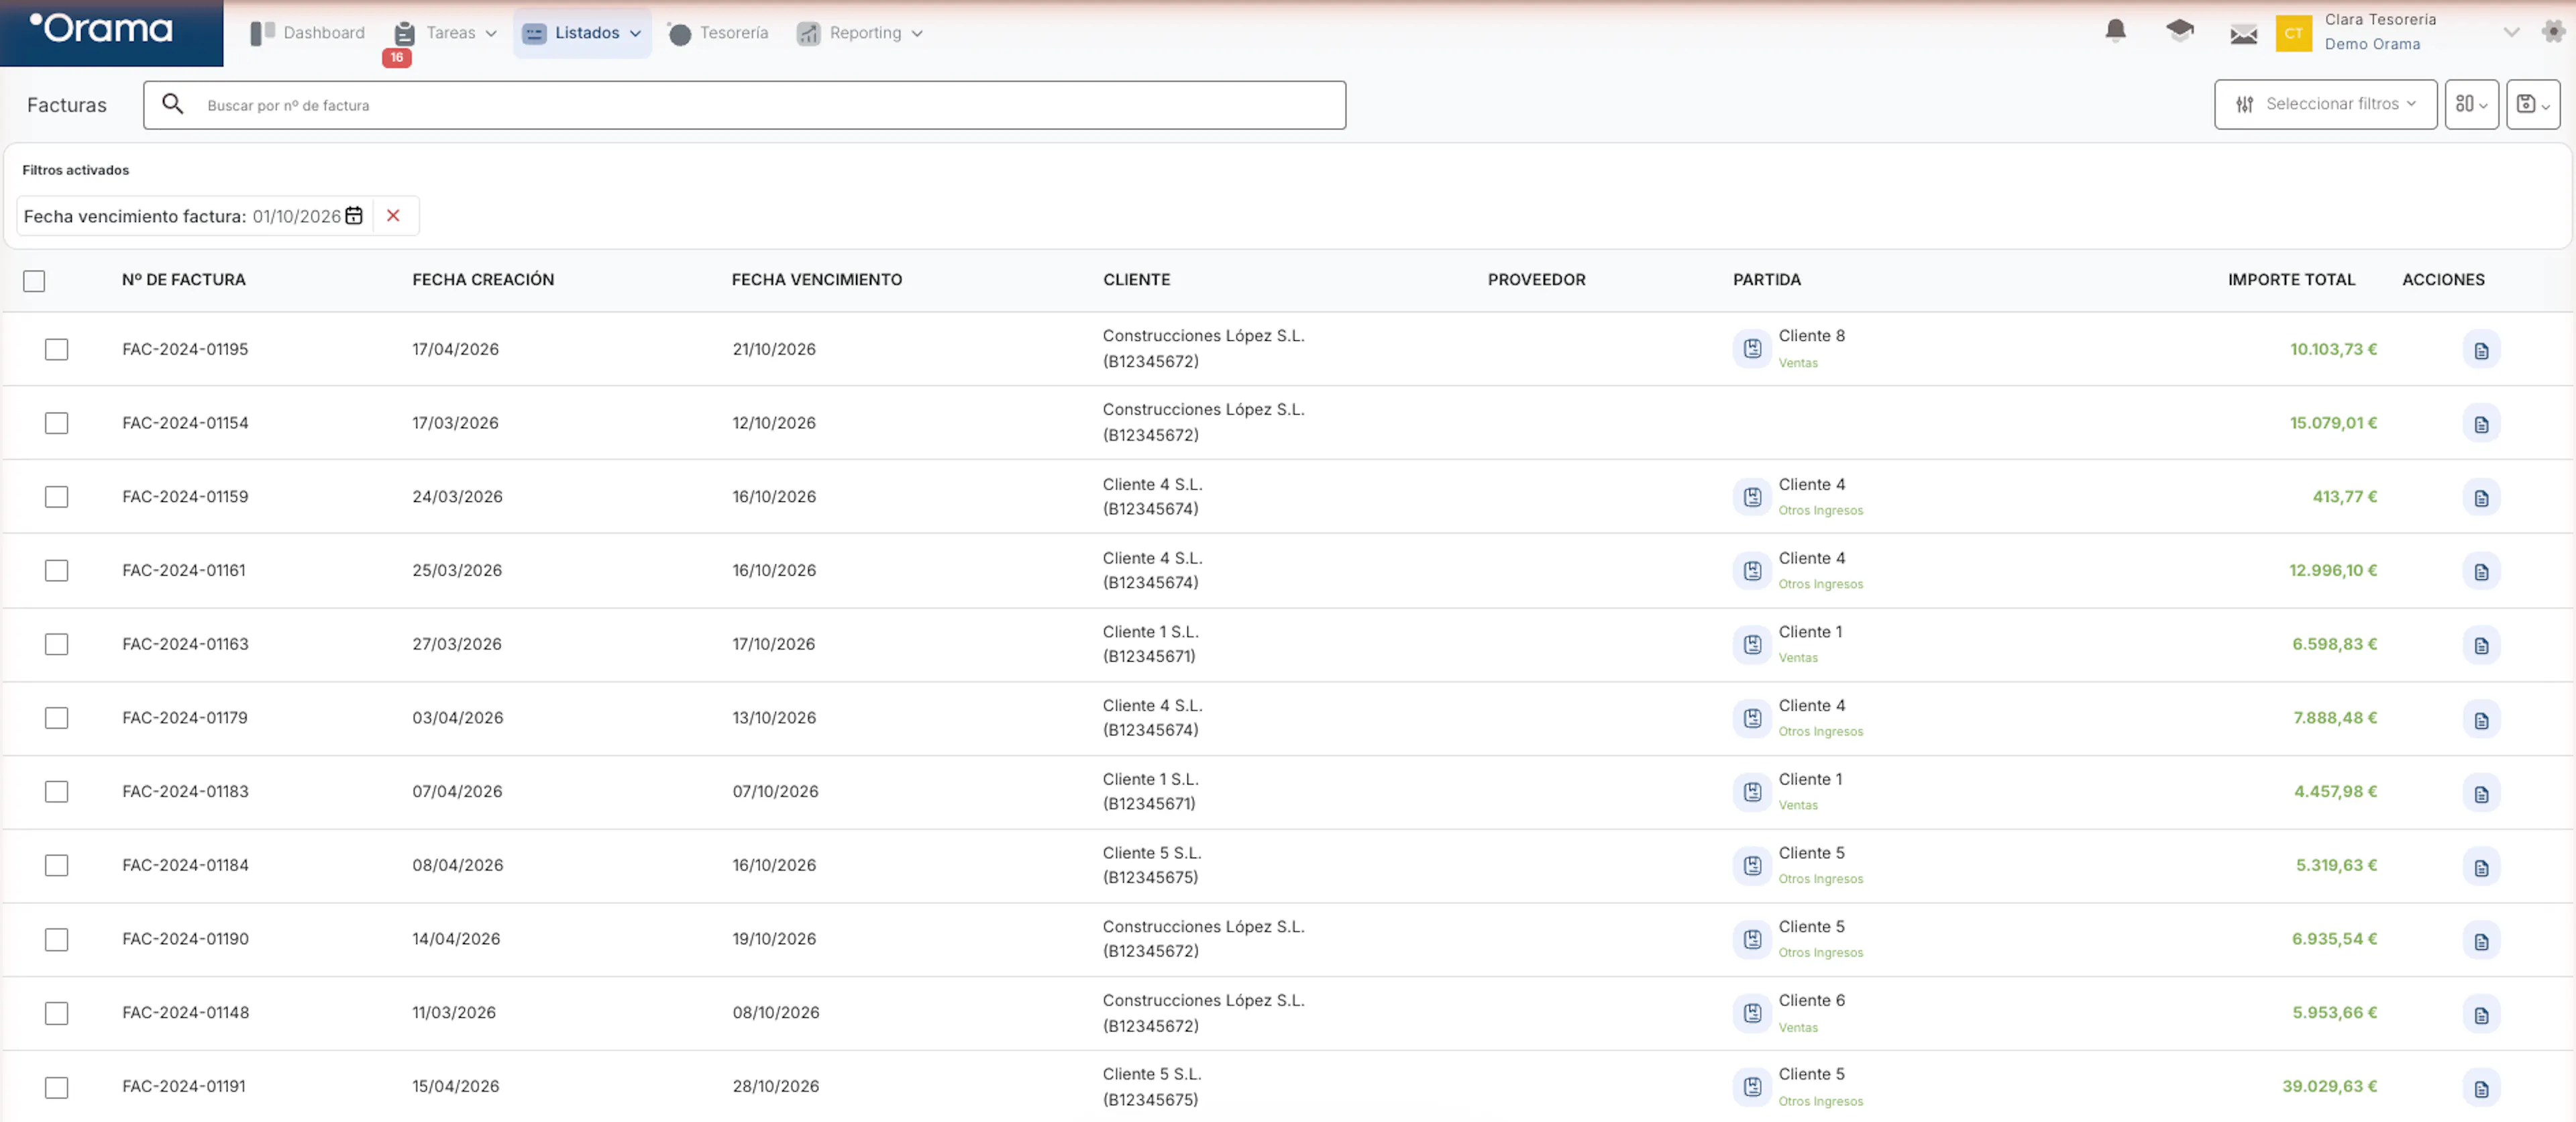The height and width of the screenshot is (1122, 2576).
Task: Click partida icon in FAC-2024-01195 row
Action: coord(1752,349)
